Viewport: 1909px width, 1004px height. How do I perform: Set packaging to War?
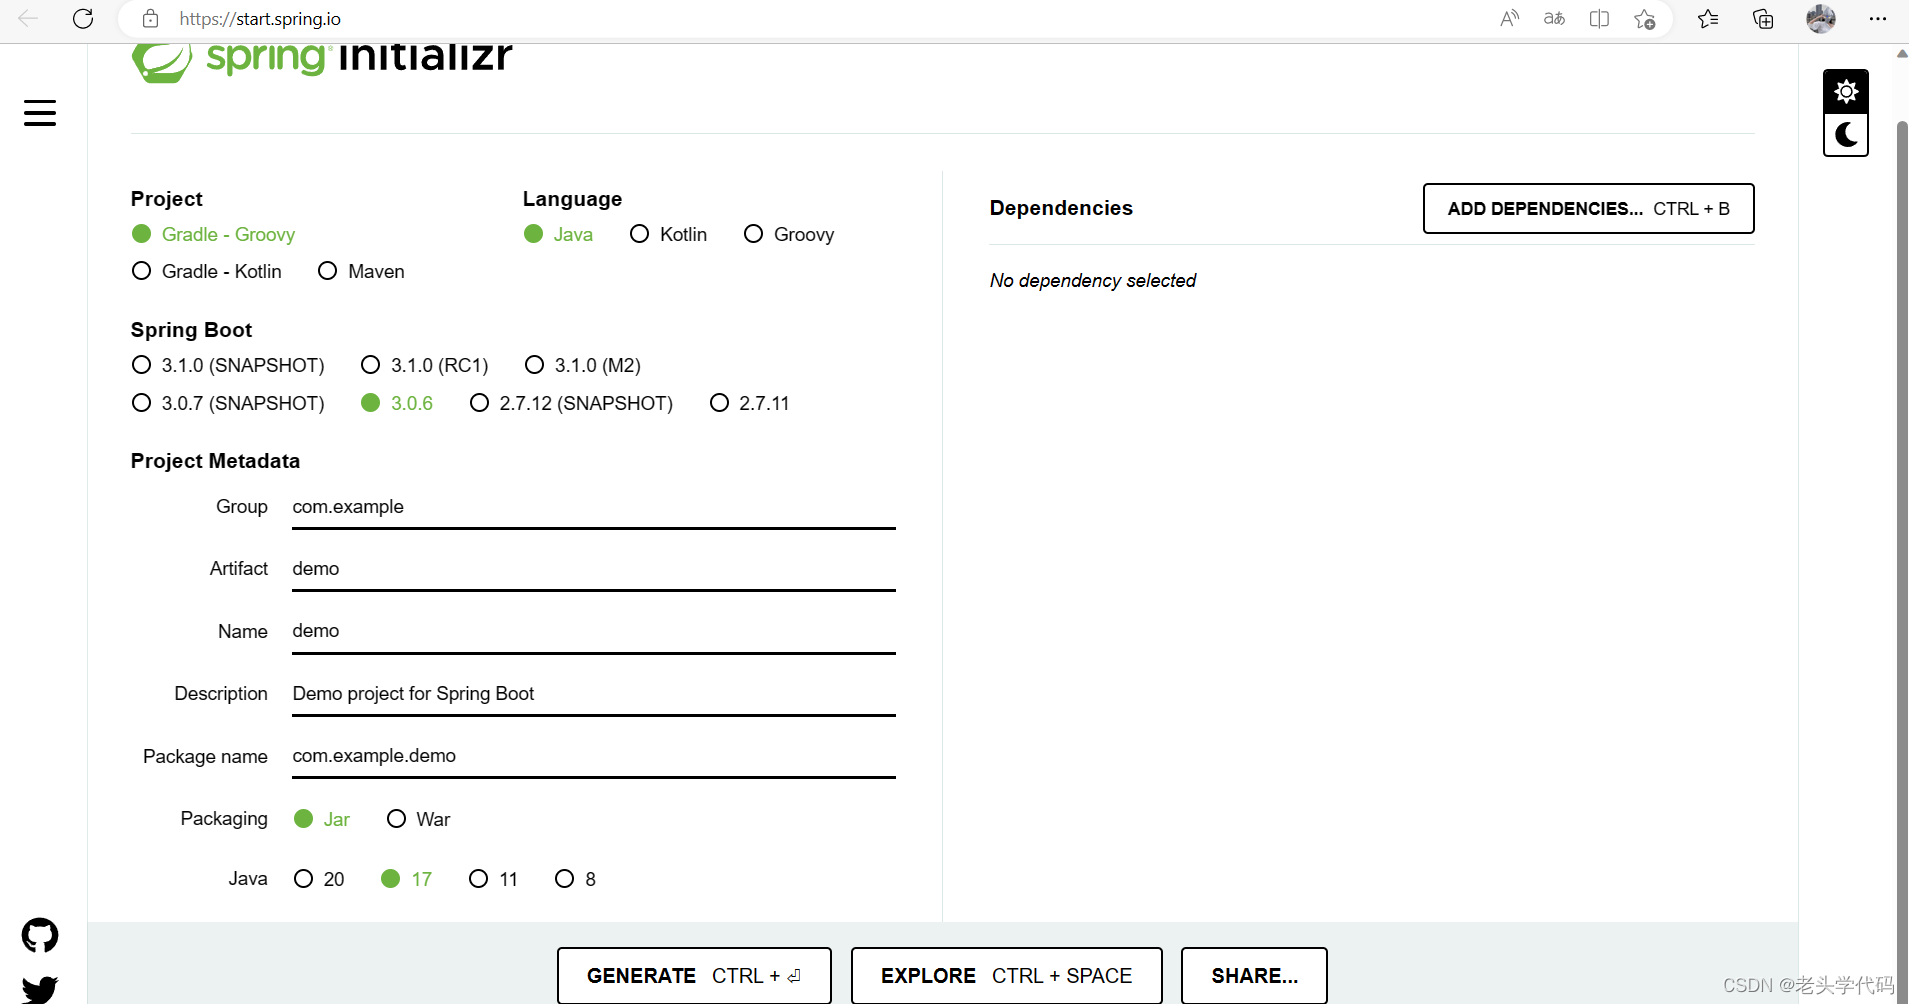tap(418, 819)
